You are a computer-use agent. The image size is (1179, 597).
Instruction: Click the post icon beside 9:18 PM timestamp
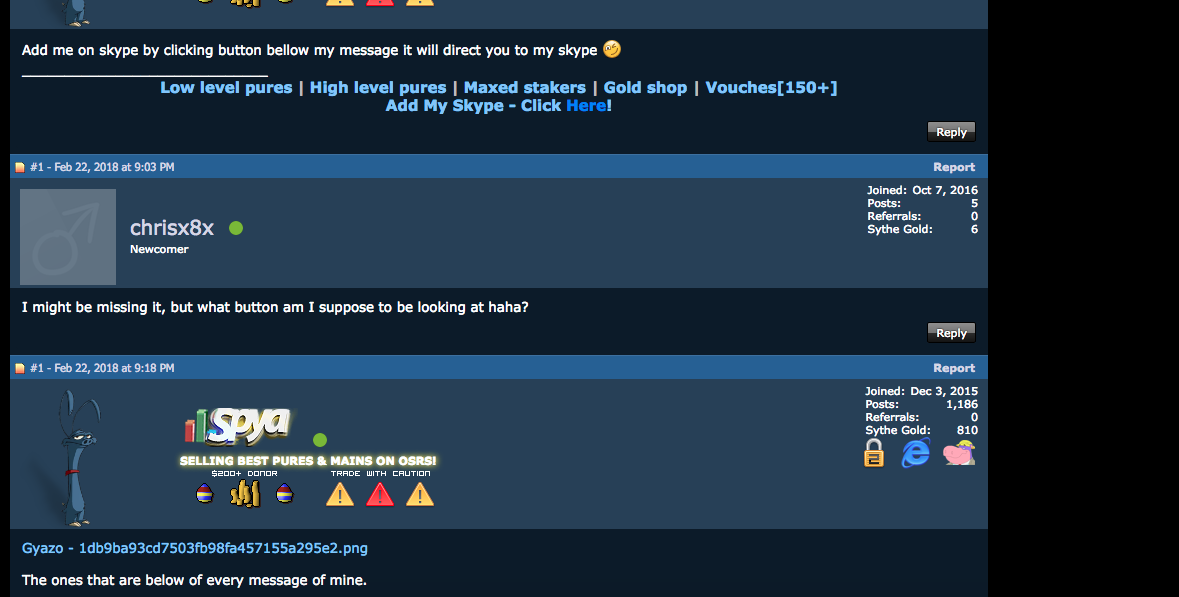tap(20, 368)
